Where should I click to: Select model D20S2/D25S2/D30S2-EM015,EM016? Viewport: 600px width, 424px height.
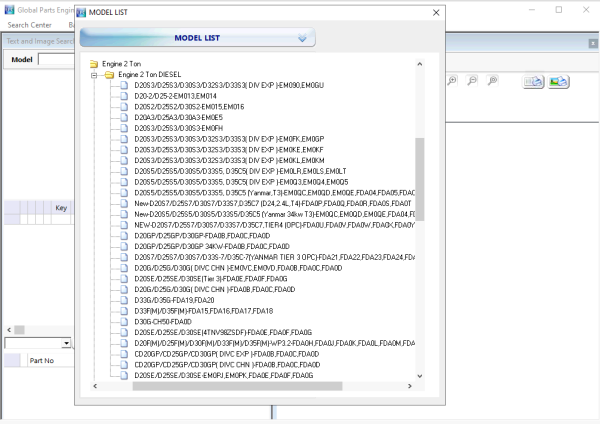[x=189, y=106]
